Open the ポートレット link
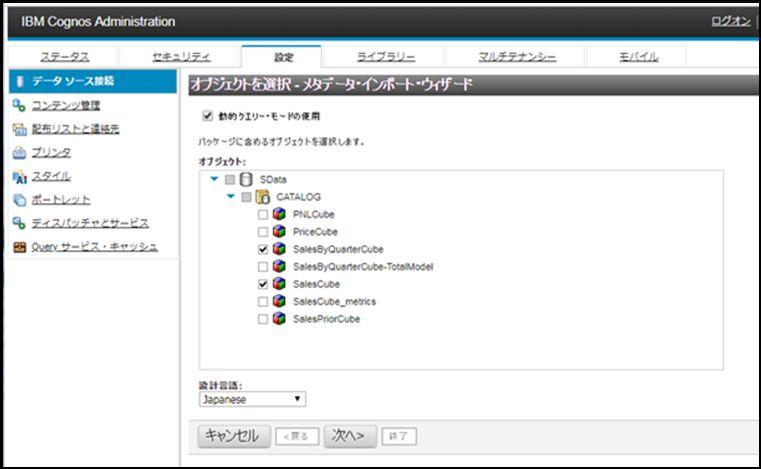The image size is (761, 469). pos(61,200)
